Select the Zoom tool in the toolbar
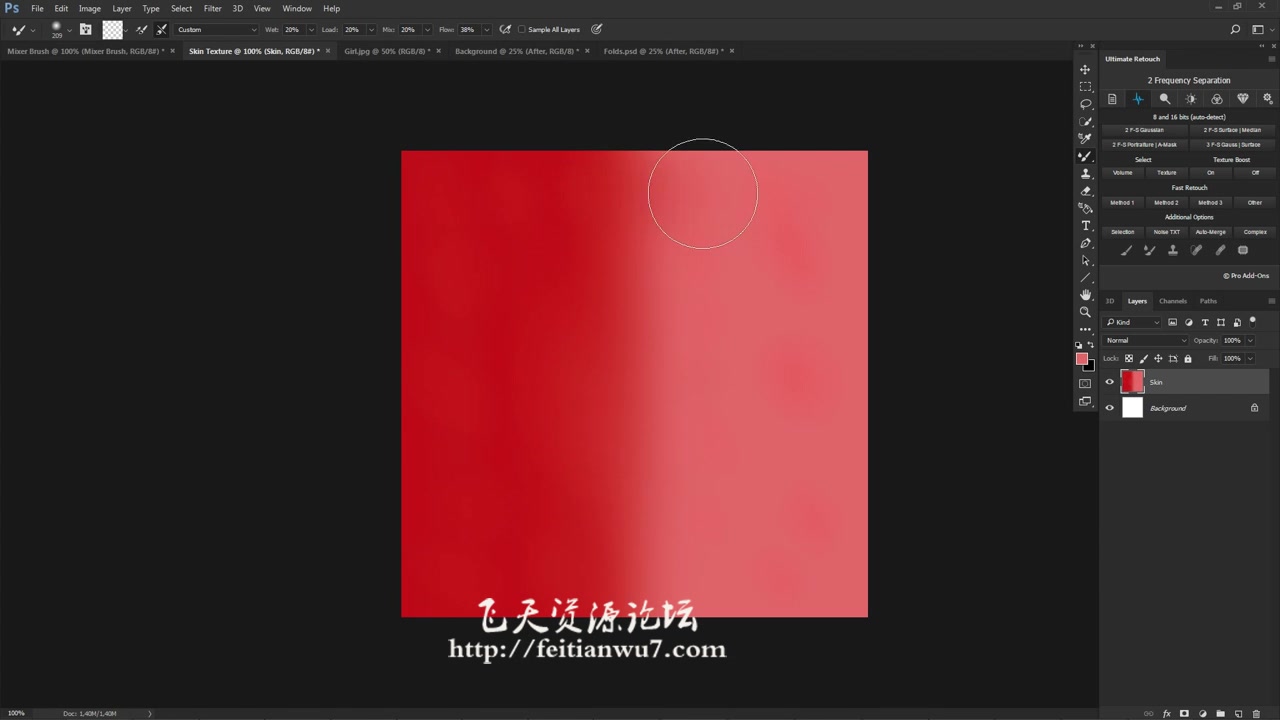 pos(1085,312)
